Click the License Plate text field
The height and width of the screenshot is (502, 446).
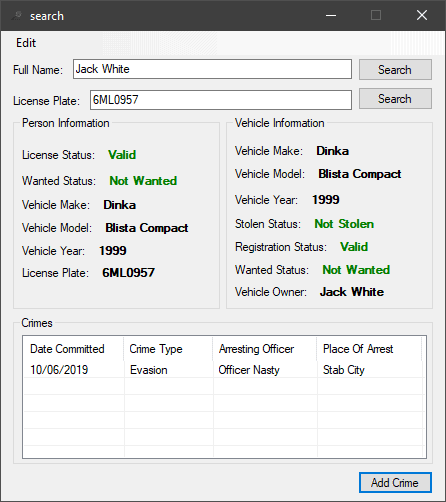point(221,100)
